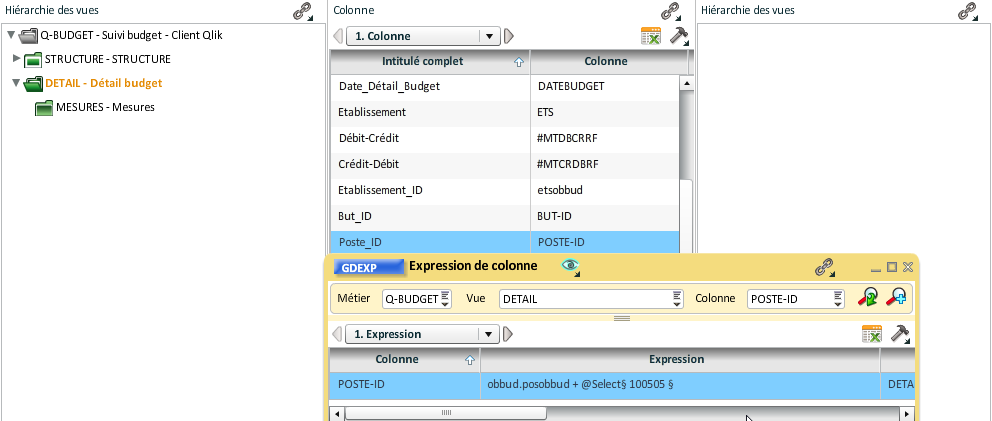
Task: Expand the STRUCTURE - STRUCTURE node
Action: pos(17,59)
